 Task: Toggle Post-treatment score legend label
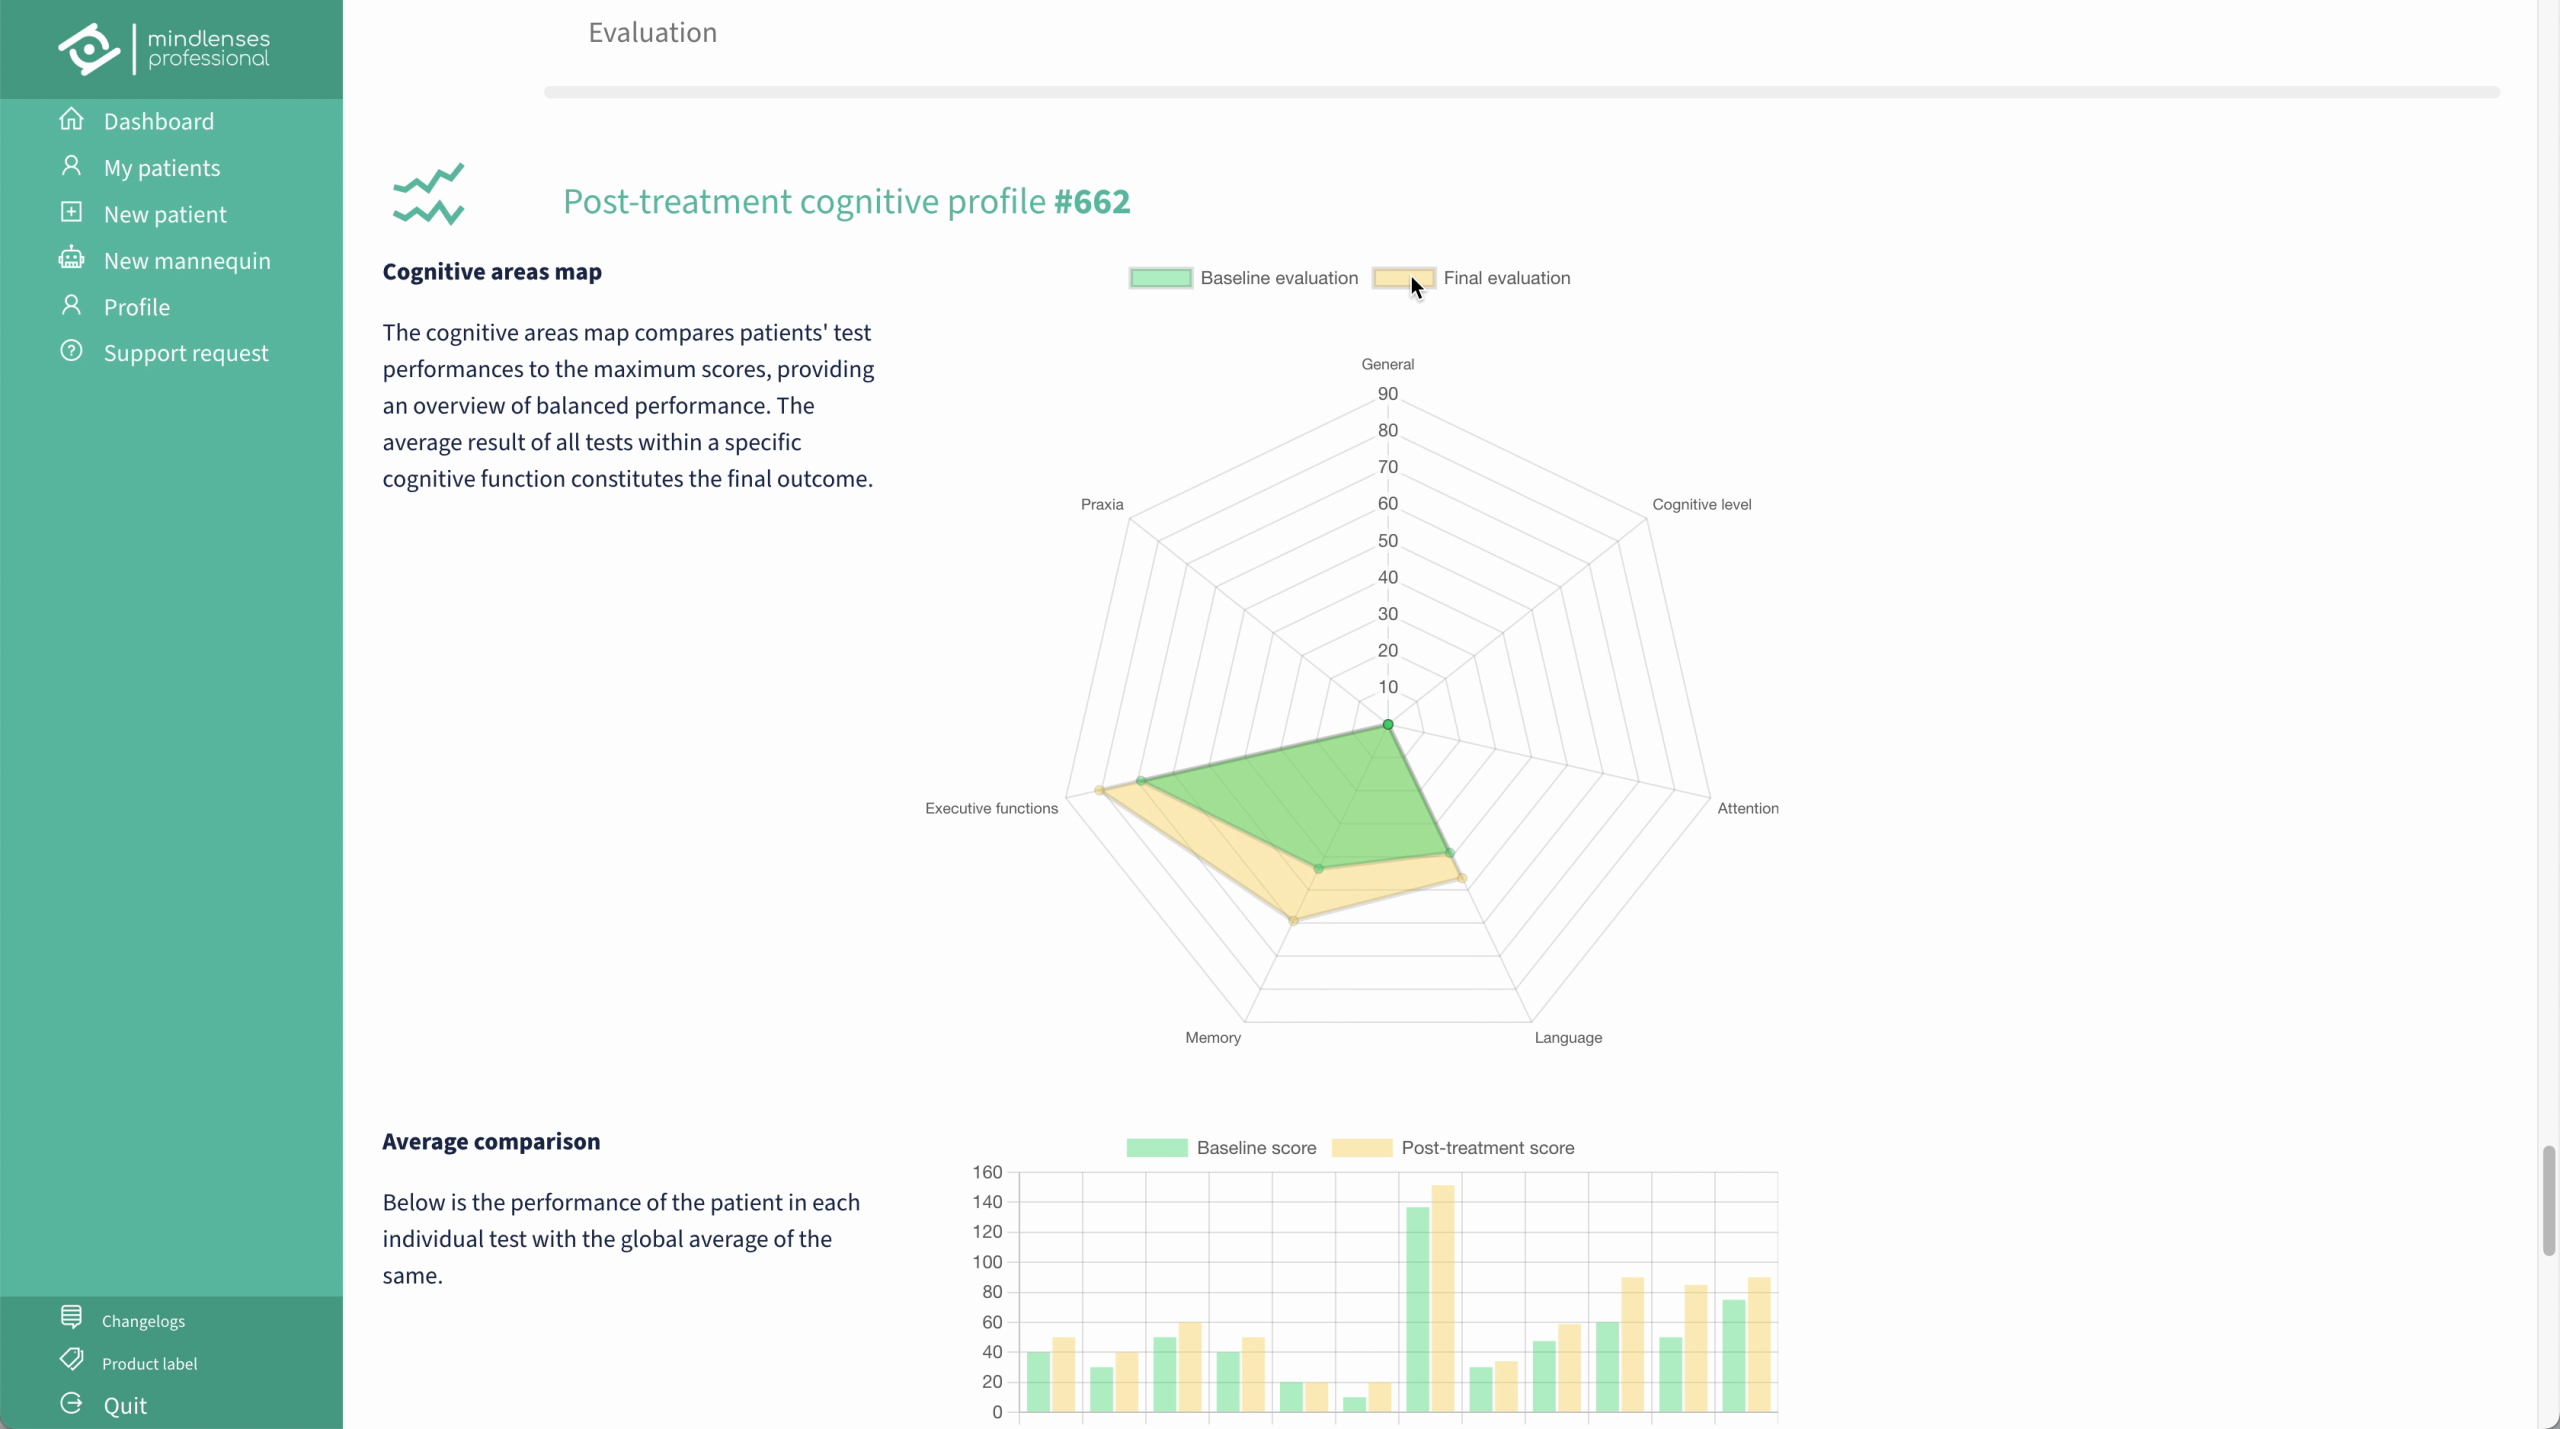[1487, 1148]
